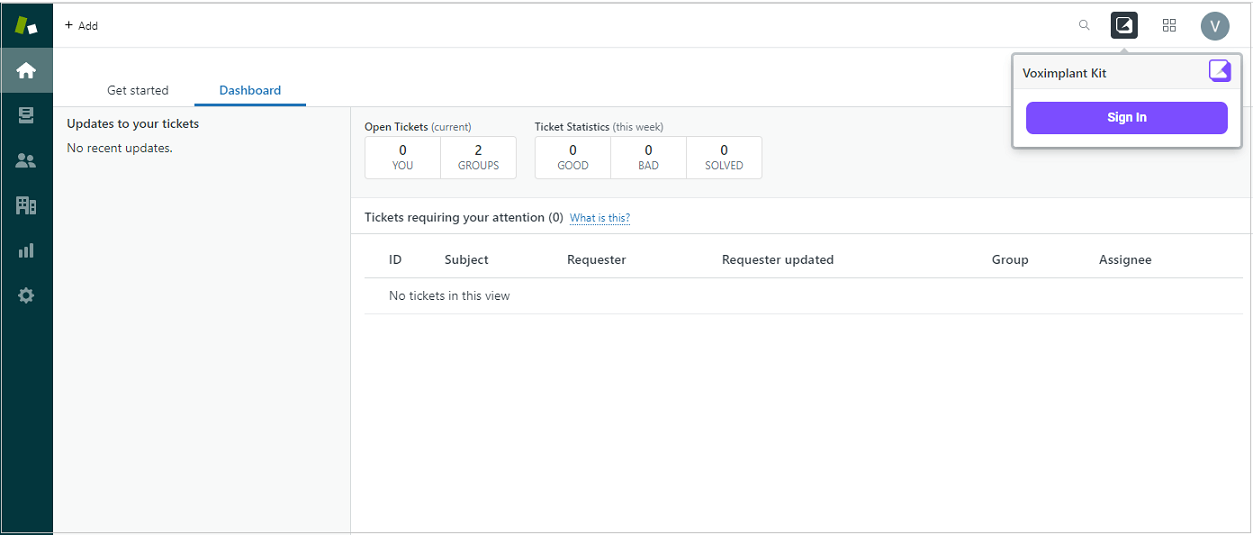
Task: Click the YOU open tickets counter
Action: pyautogui.click(x=403, y=157)
